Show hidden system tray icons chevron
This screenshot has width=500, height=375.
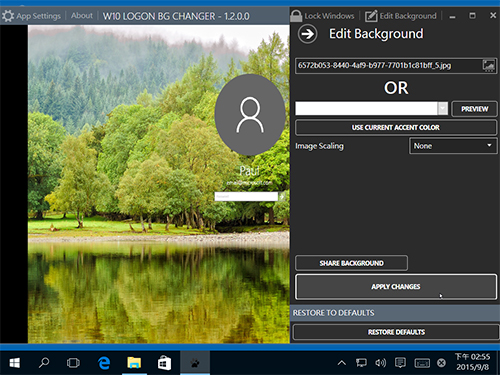342,363
